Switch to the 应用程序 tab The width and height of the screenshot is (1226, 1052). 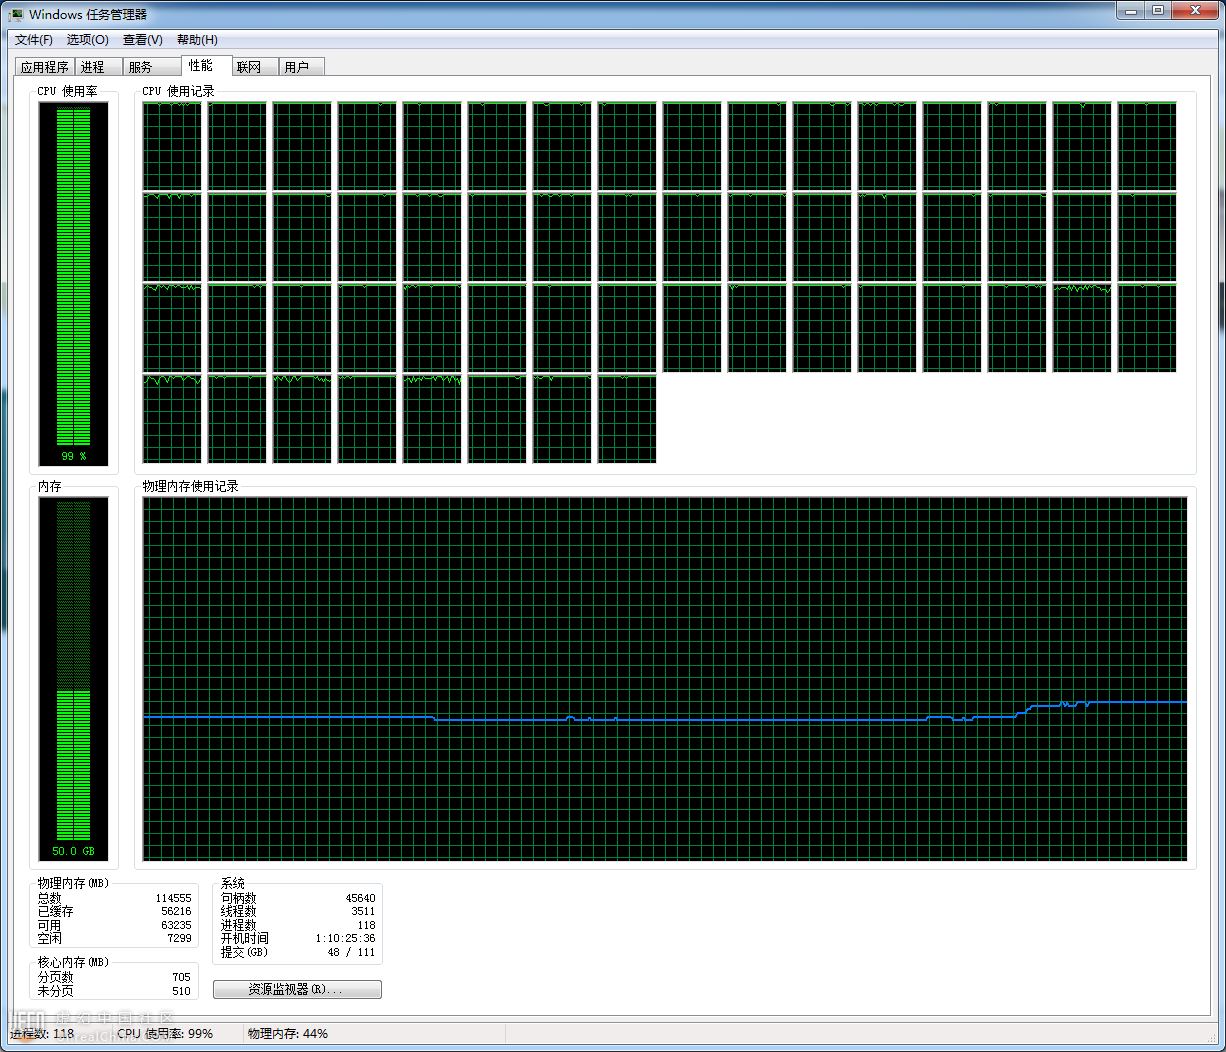(45, 67)
